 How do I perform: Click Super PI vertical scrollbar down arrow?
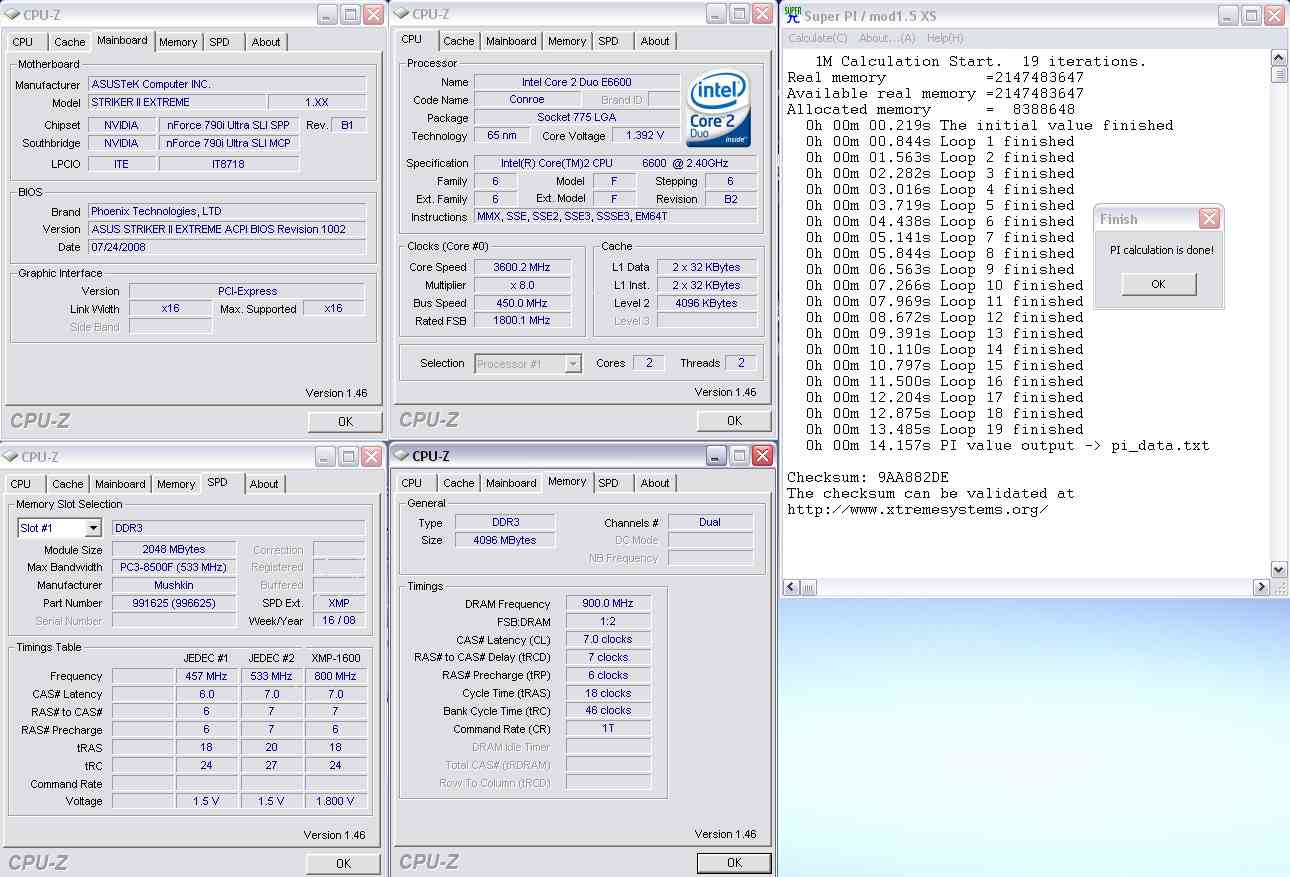click(1279, 570)
